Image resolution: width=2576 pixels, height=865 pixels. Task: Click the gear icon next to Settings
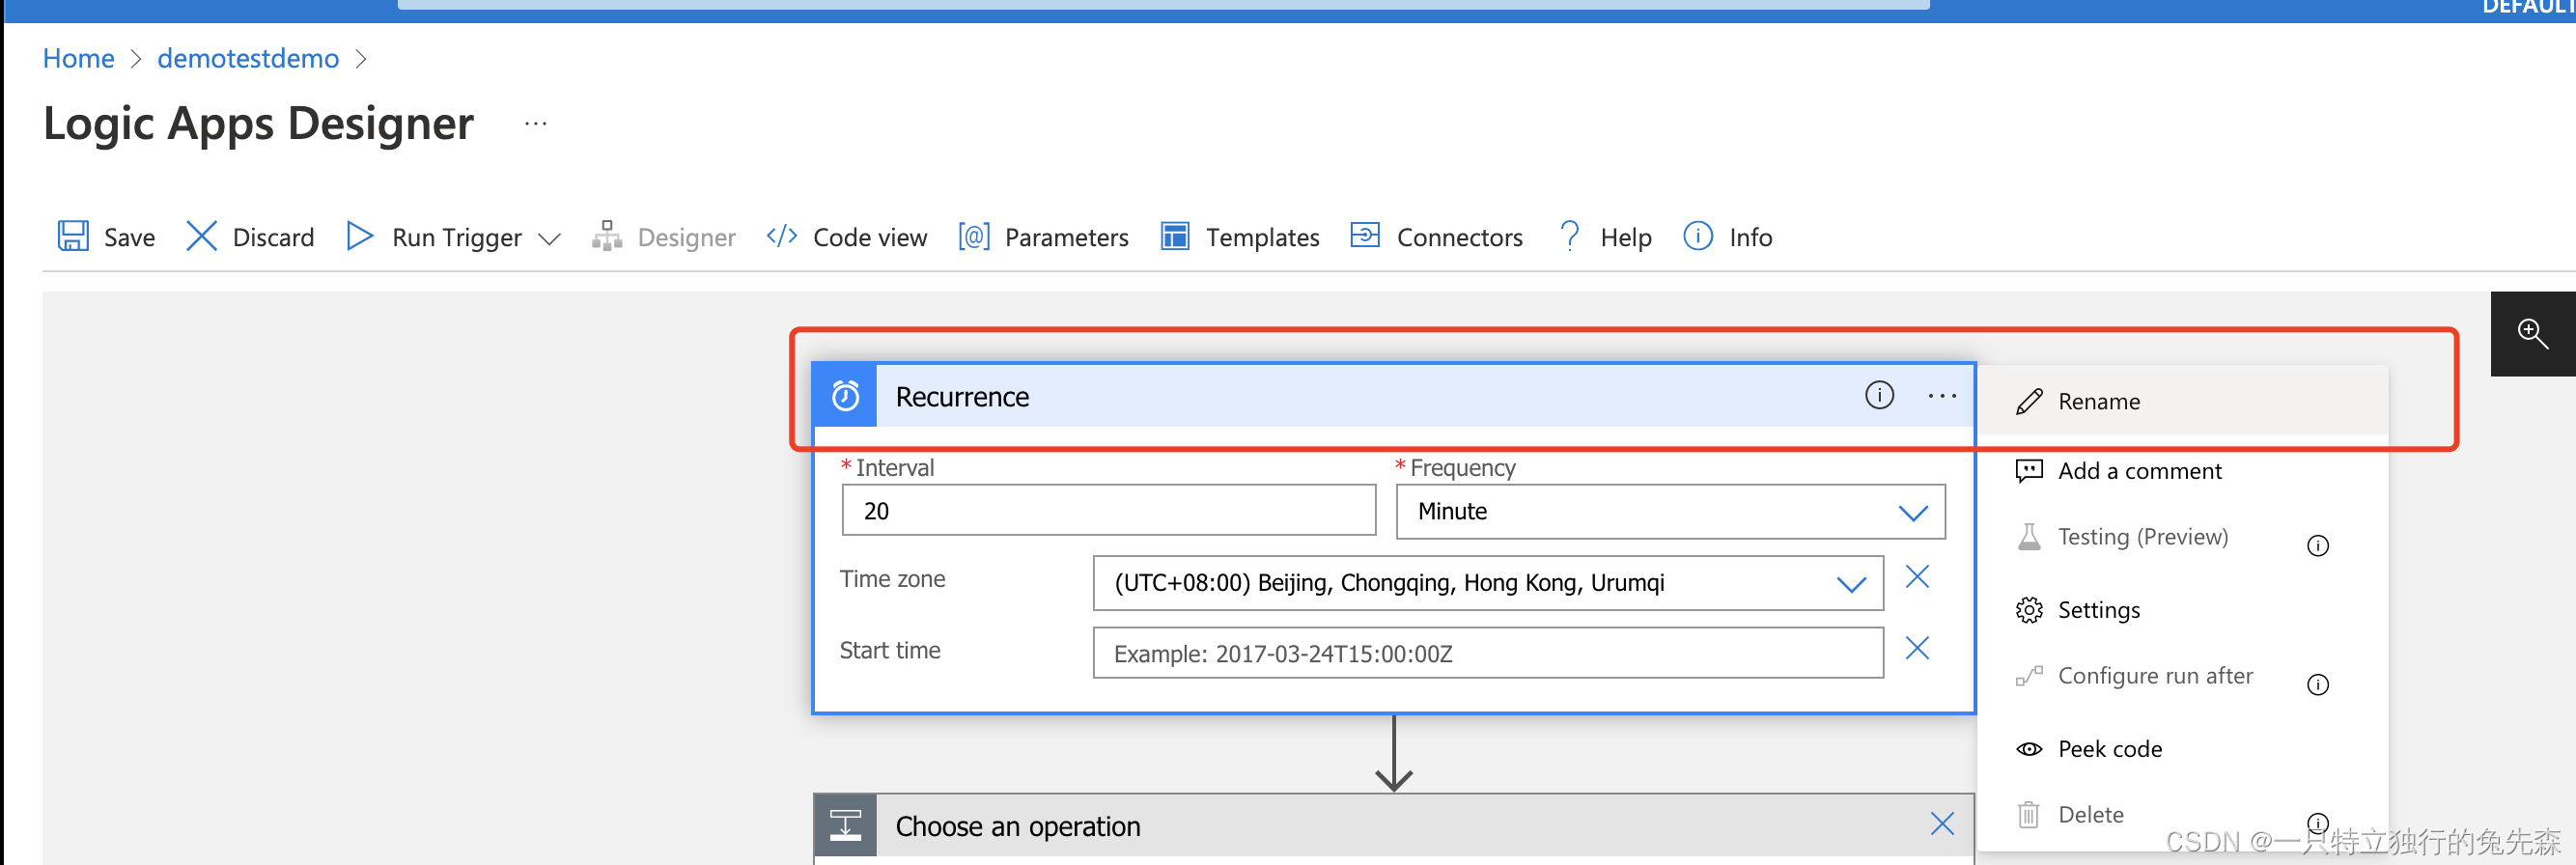2029,610
